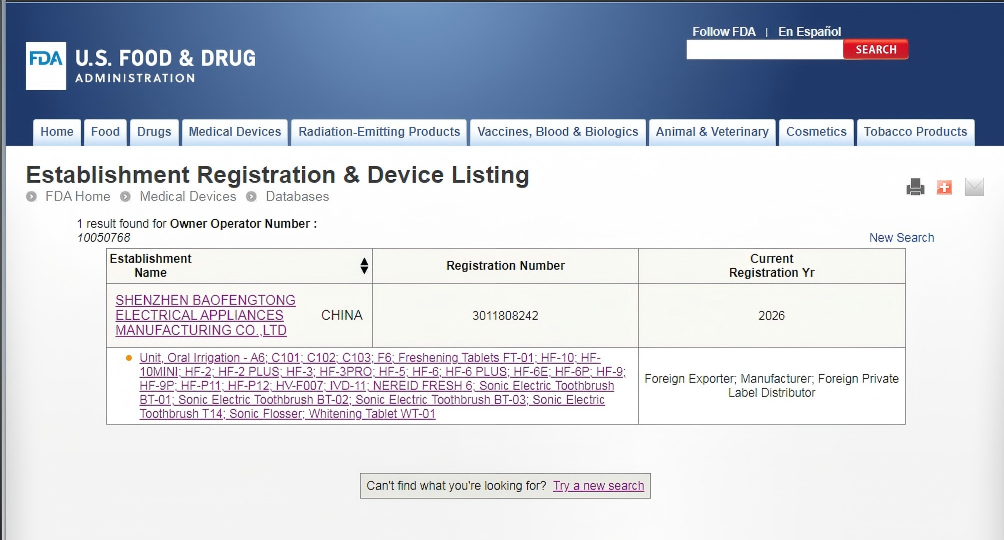This screenshot has height=540, width=1004.
Task: Open Databases breadcrumb link
Action: click(297, 197)
